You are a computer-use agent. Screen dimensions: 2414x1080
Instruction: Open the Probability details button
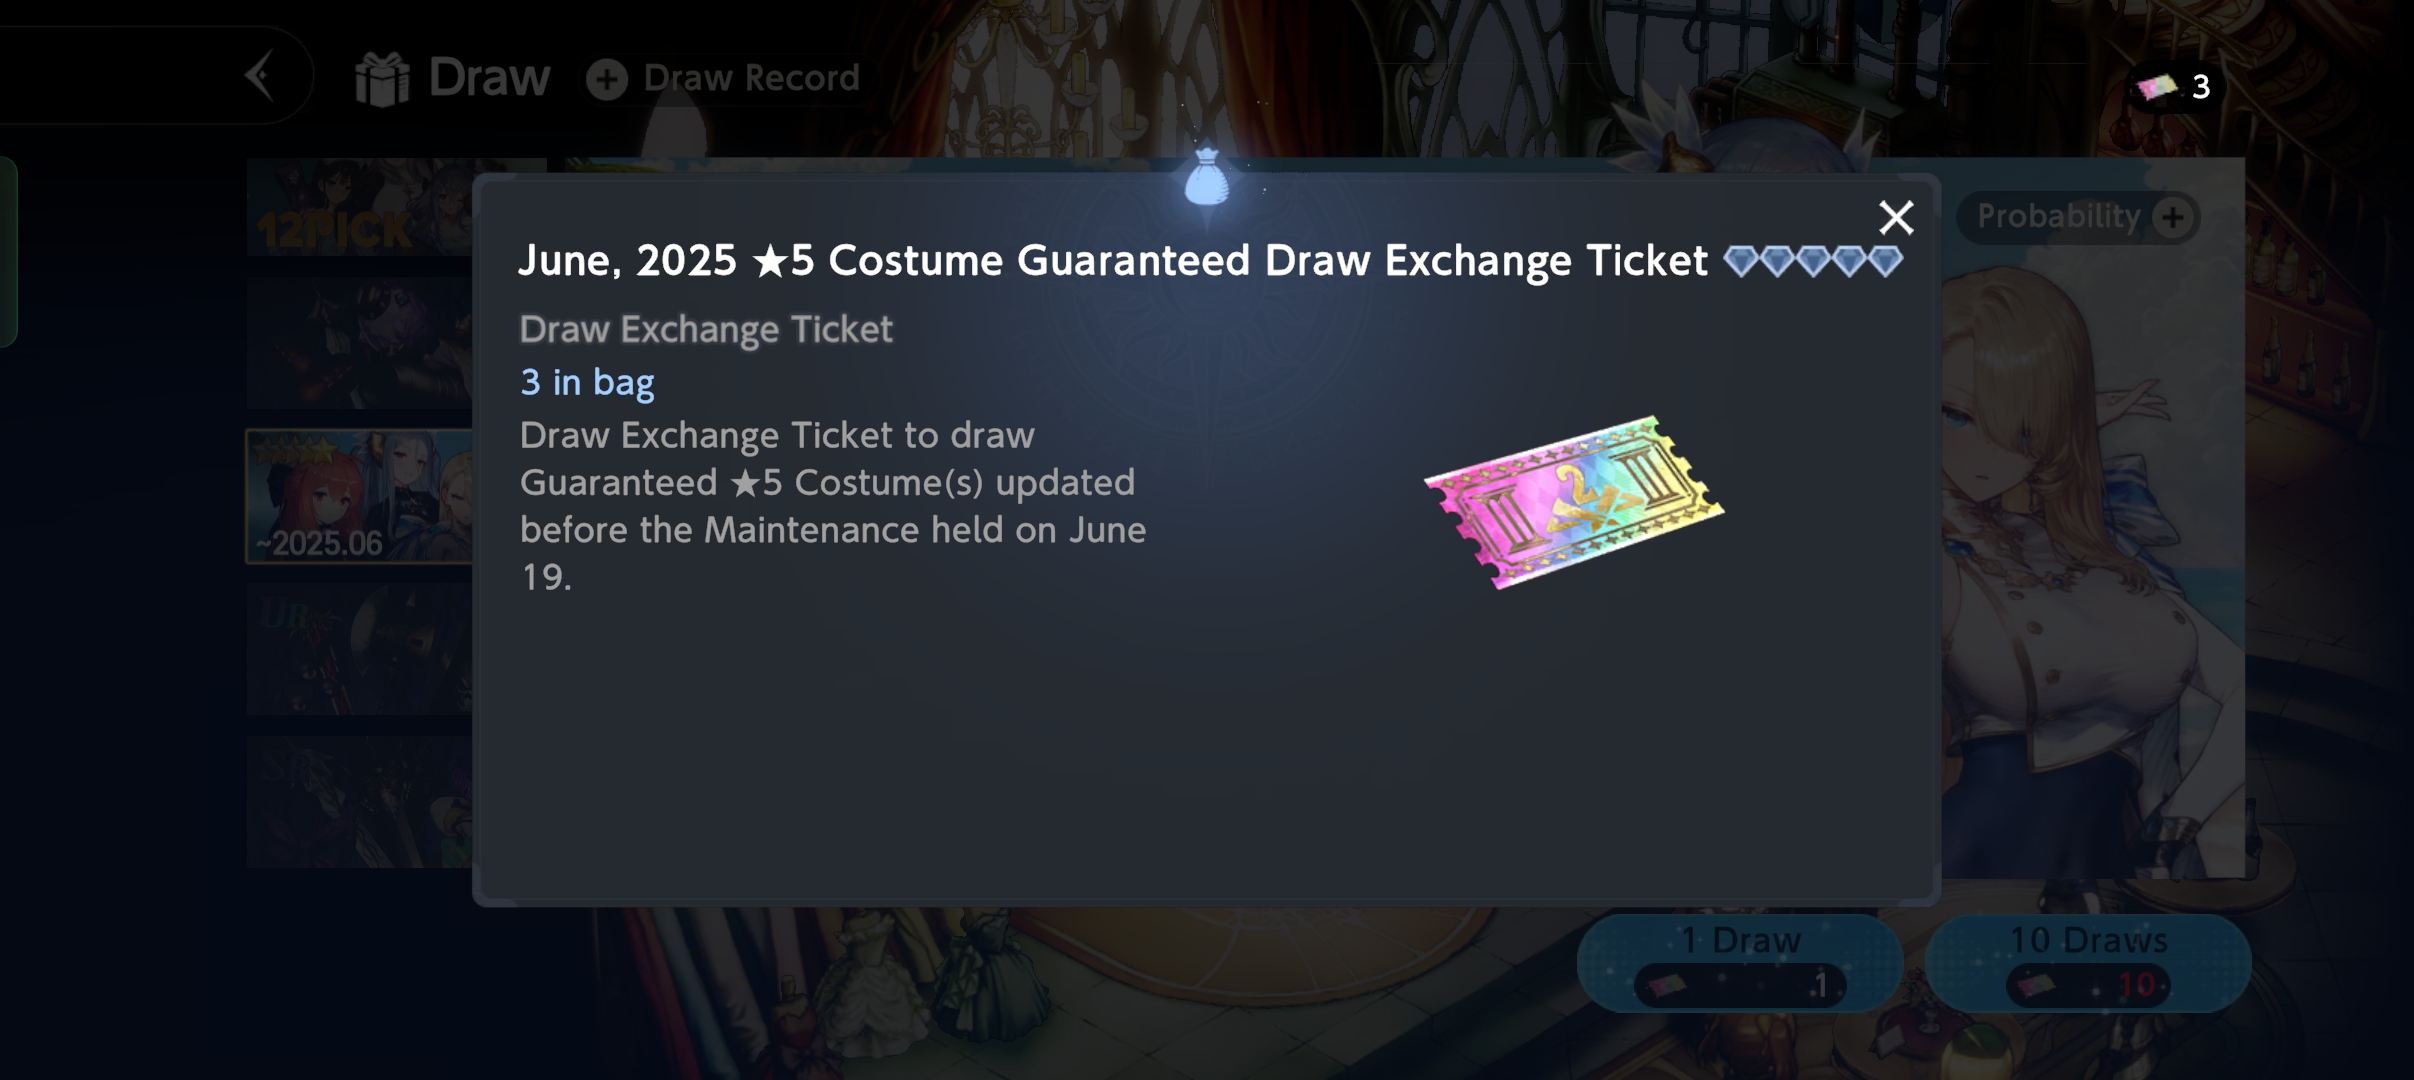[x=2077, y=217]
